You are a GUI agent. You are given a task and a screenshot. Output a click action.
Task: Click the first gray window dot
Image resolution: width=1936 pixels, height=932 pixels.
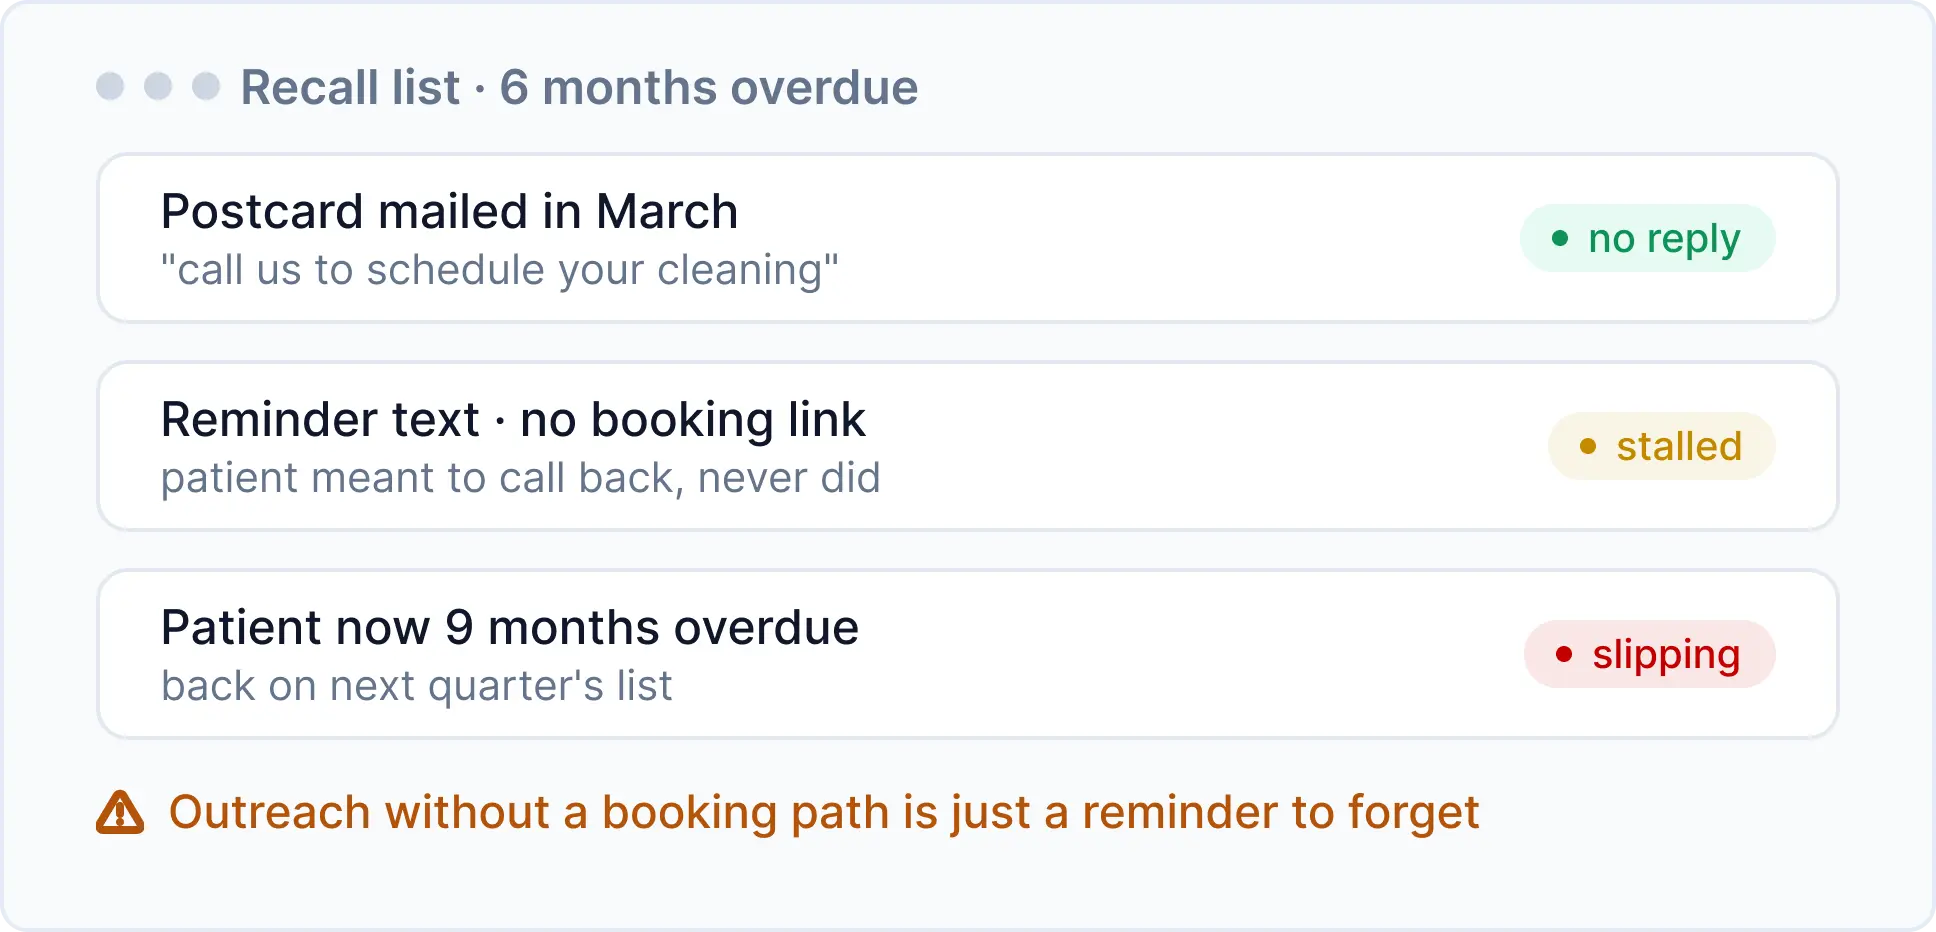pos(110,86)
